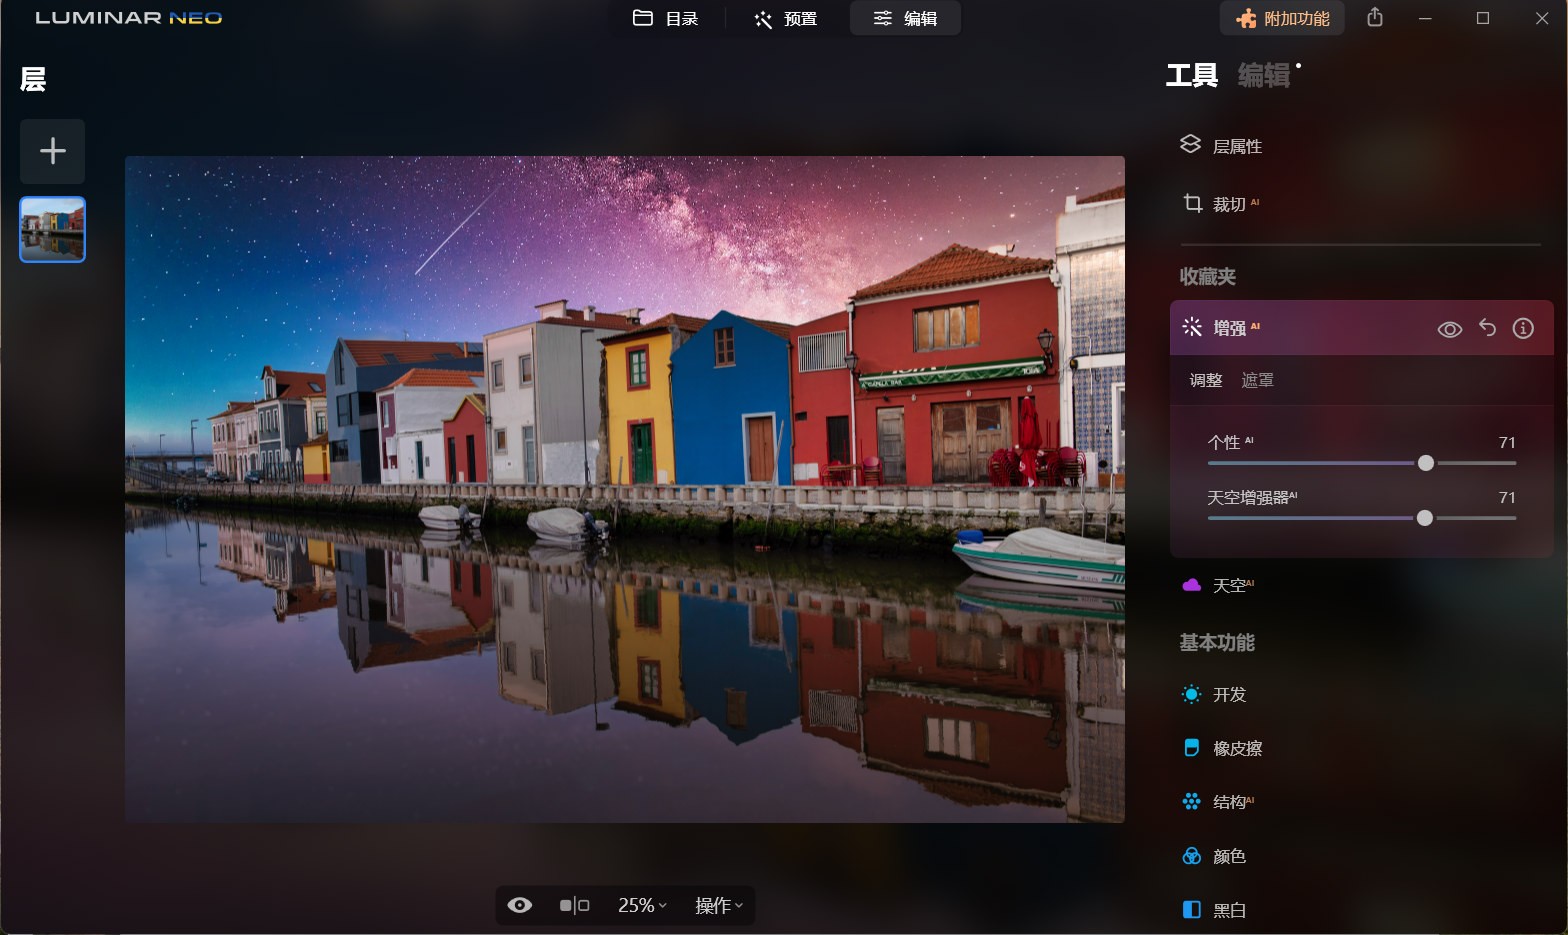Toggle the original preview eye button

click(x=520, y=905)
